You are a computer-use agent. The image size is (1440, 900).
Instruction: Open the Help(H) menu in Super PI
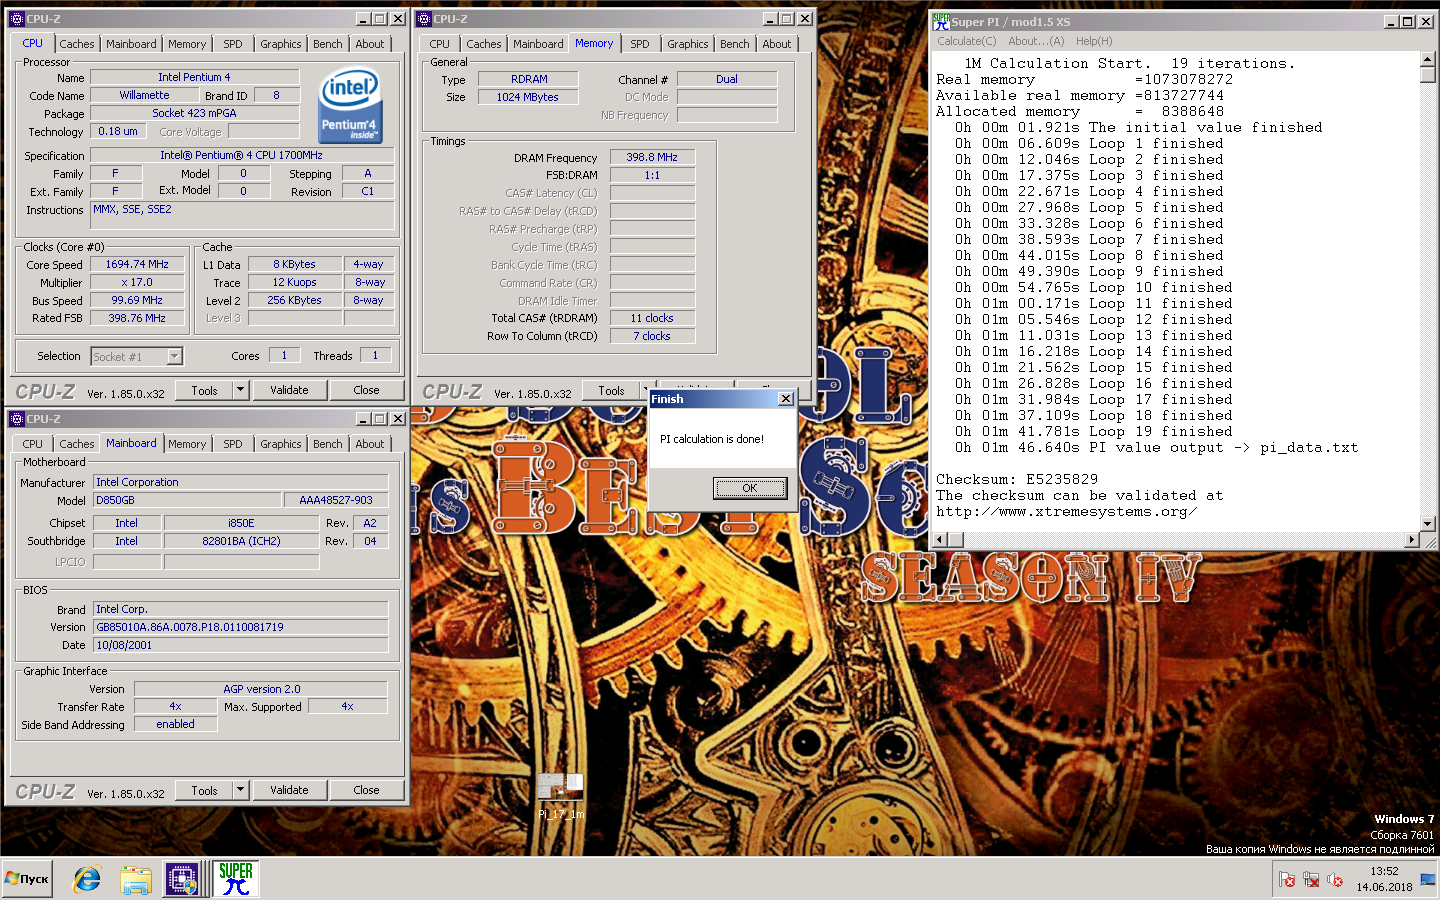(1094, 41)
